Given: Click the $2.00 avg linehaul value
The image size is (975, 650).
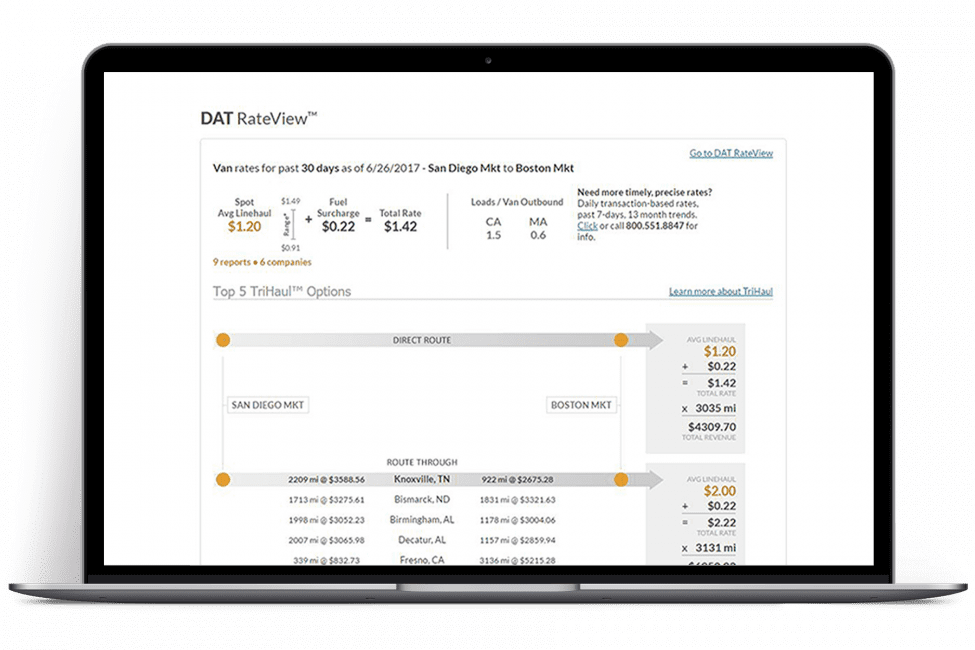Looking at the screenshot, I should (719, 491).
